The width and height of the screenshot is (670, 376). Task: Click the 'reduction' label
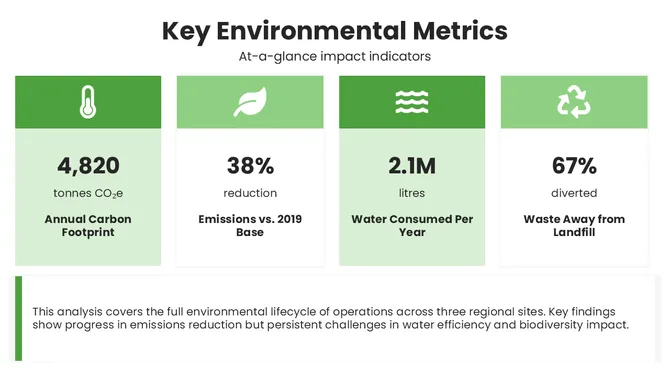click(x=250, y=193)
